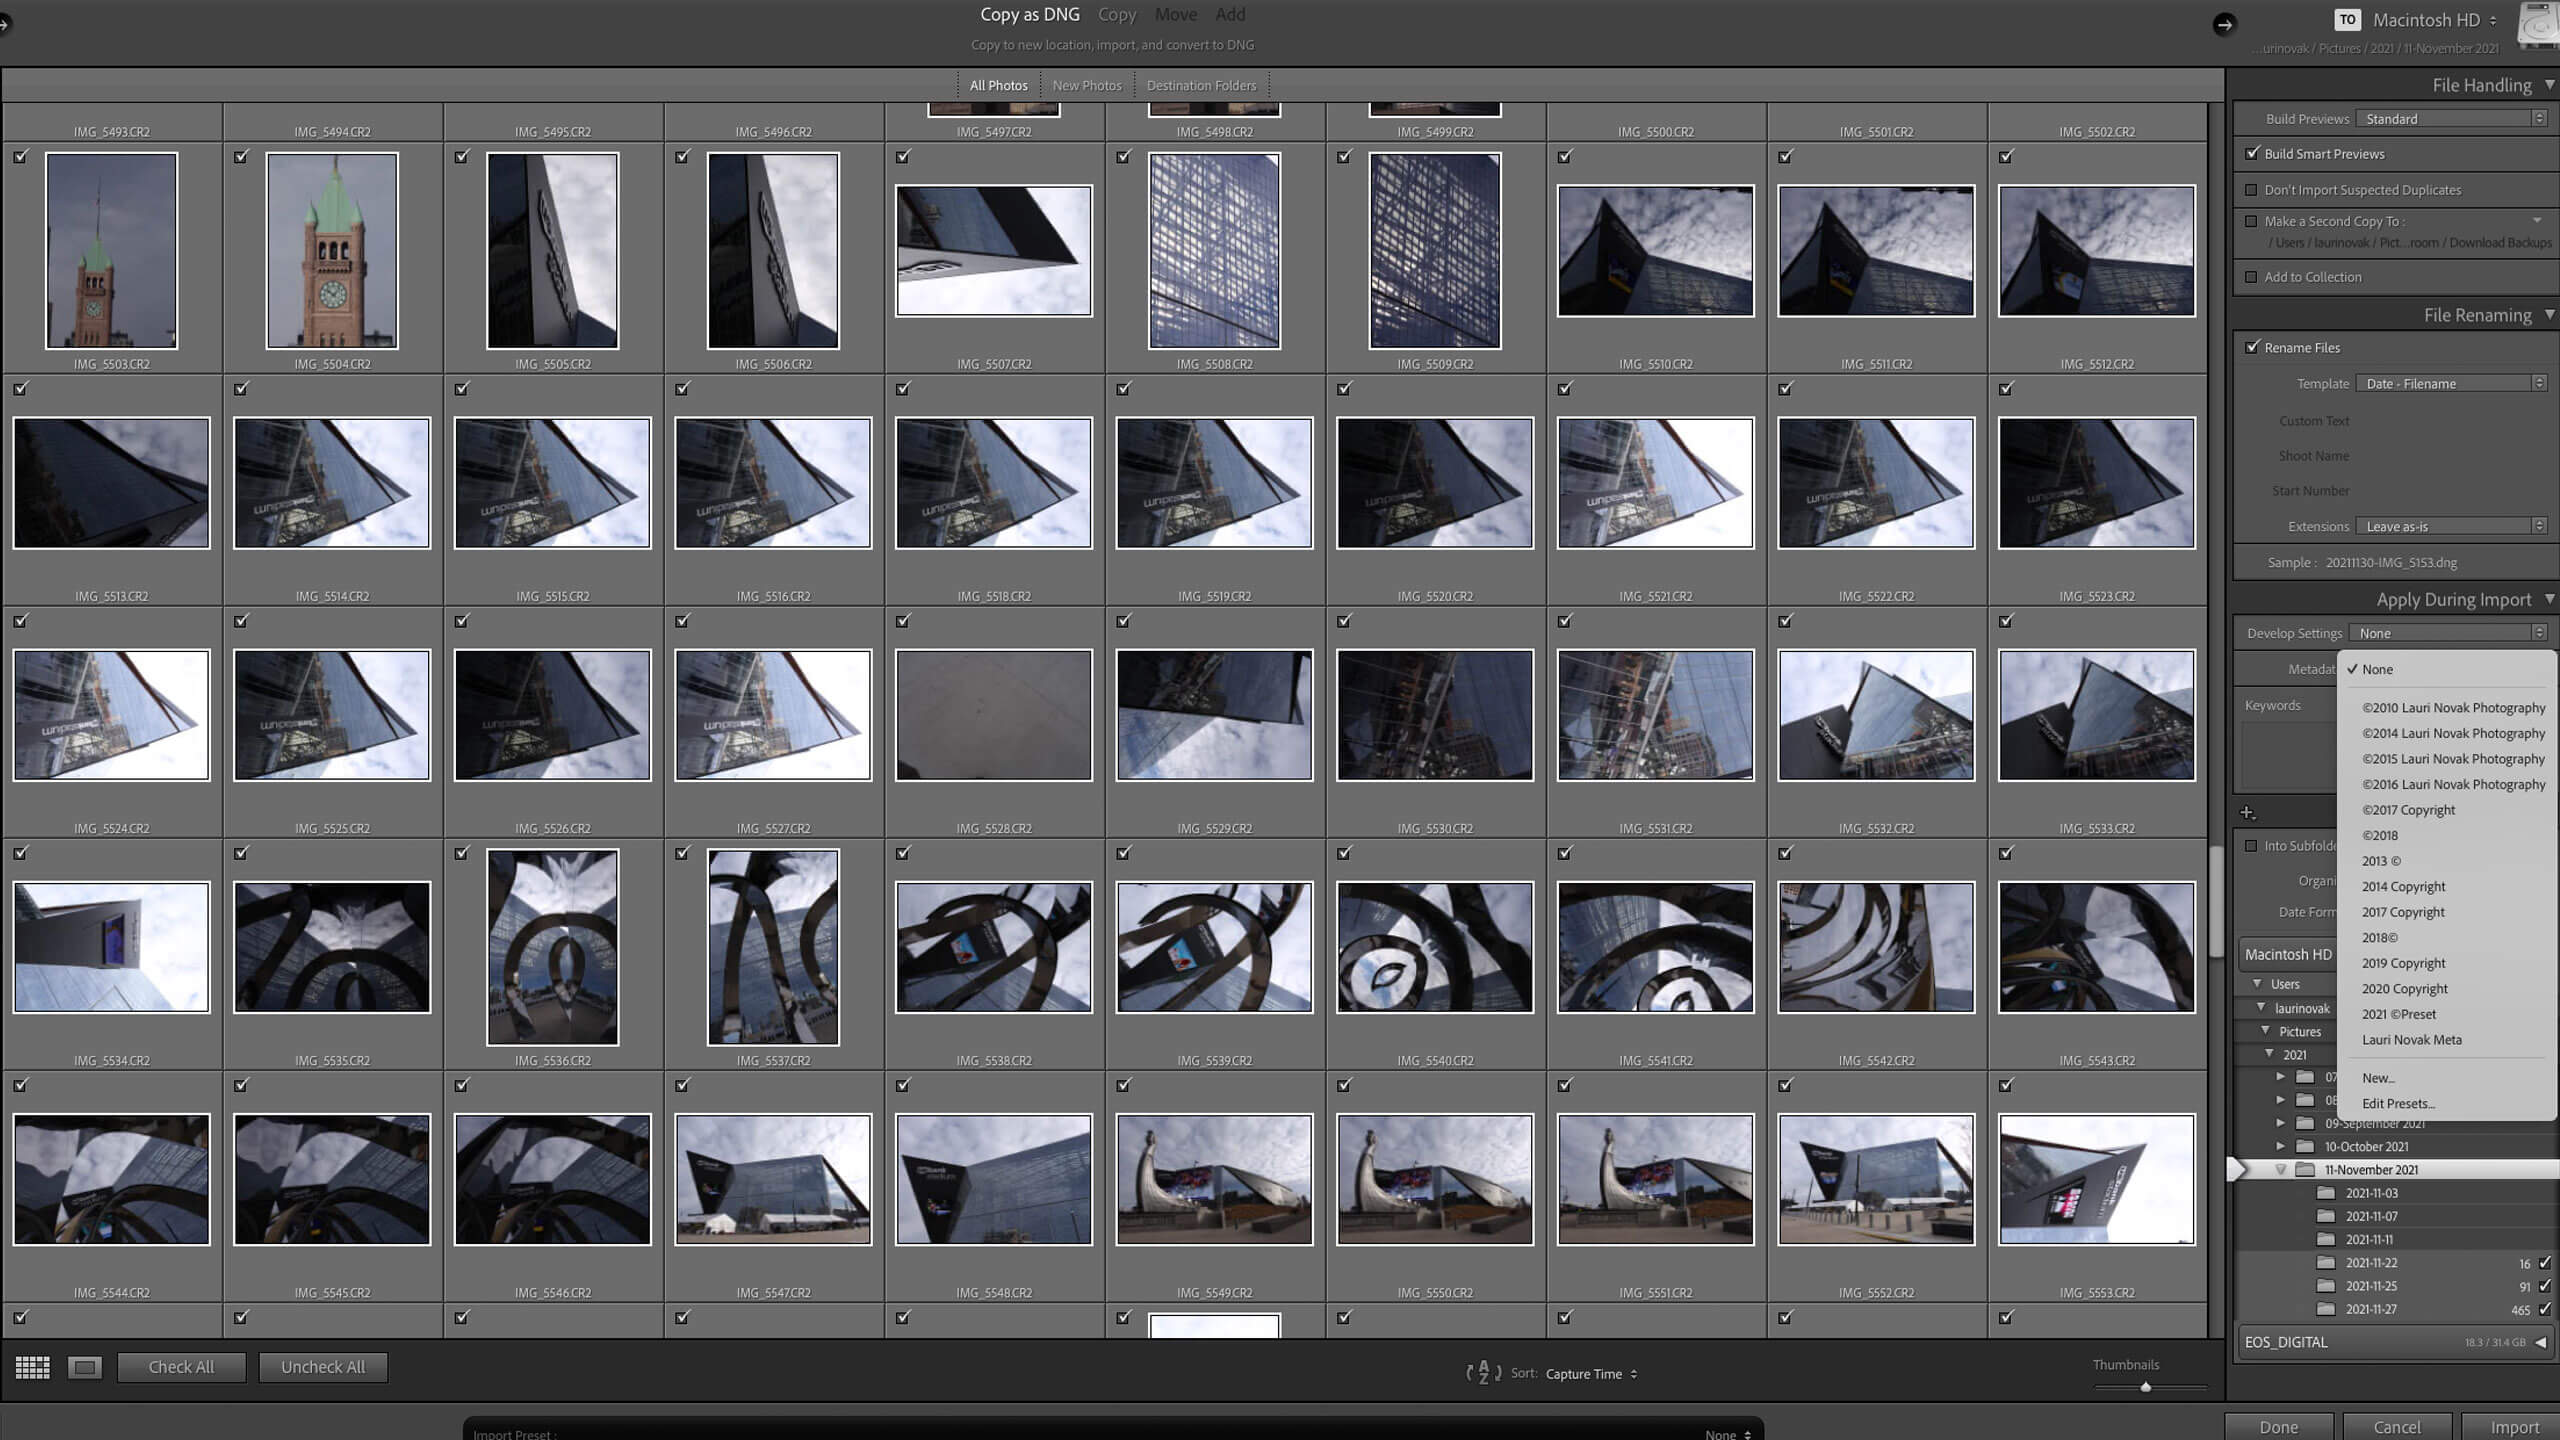
Task: Collapse File Handling panel triangle
Action: pos(2549,85)
